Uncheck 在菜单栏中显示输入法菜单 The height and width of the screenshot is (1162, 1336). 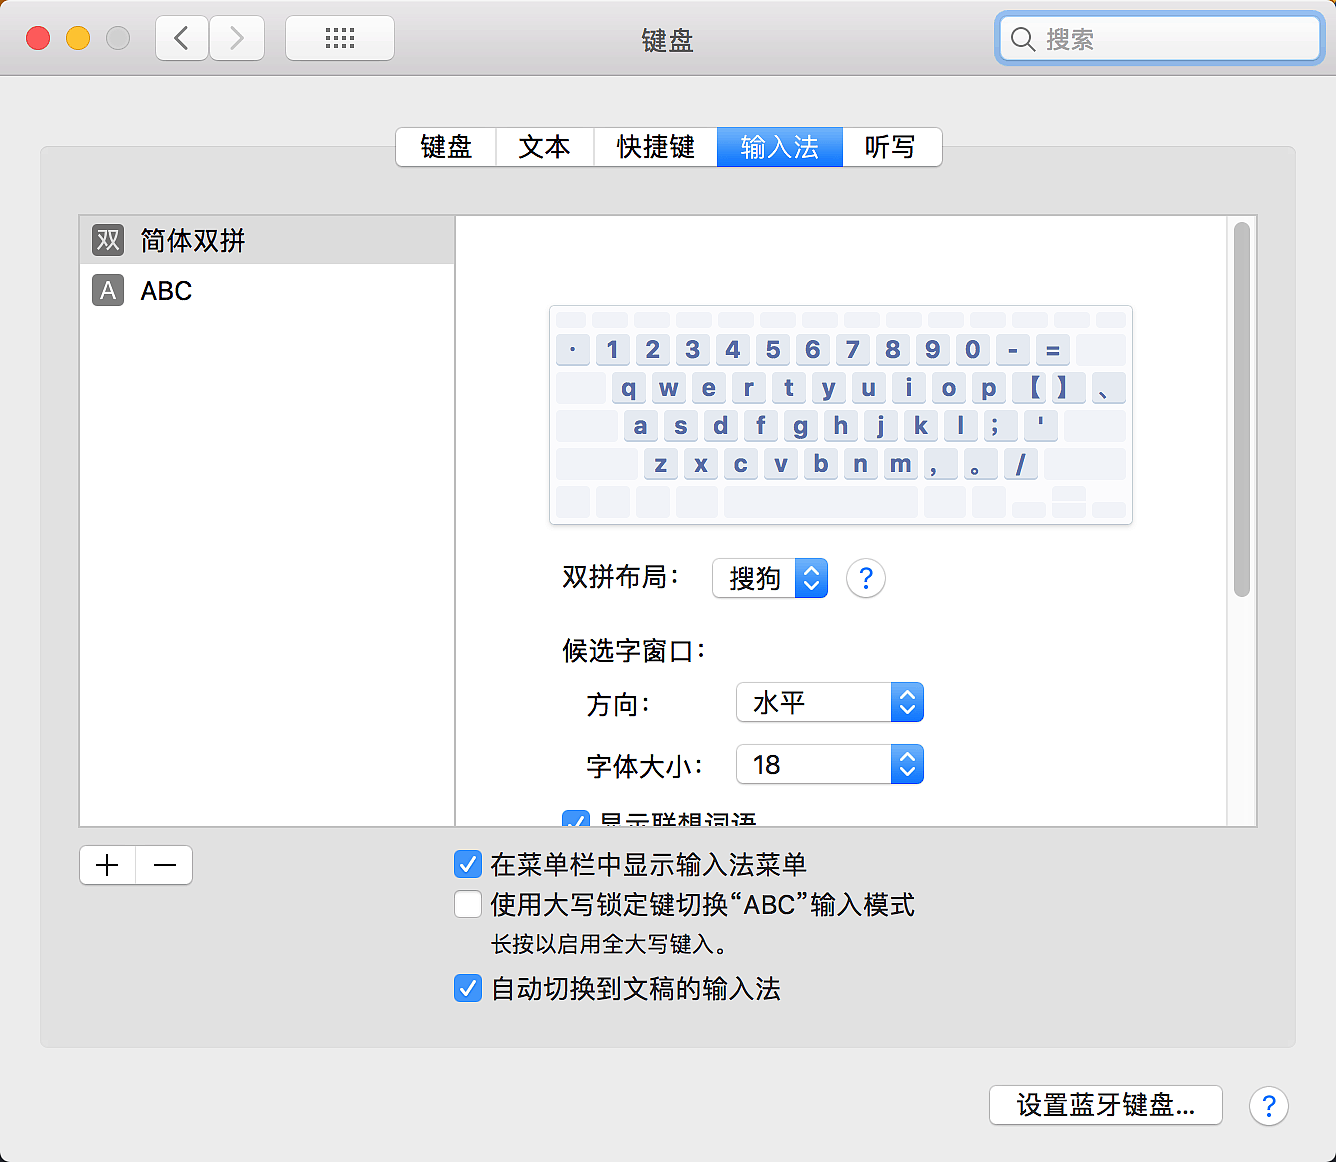tap(468, 864)
